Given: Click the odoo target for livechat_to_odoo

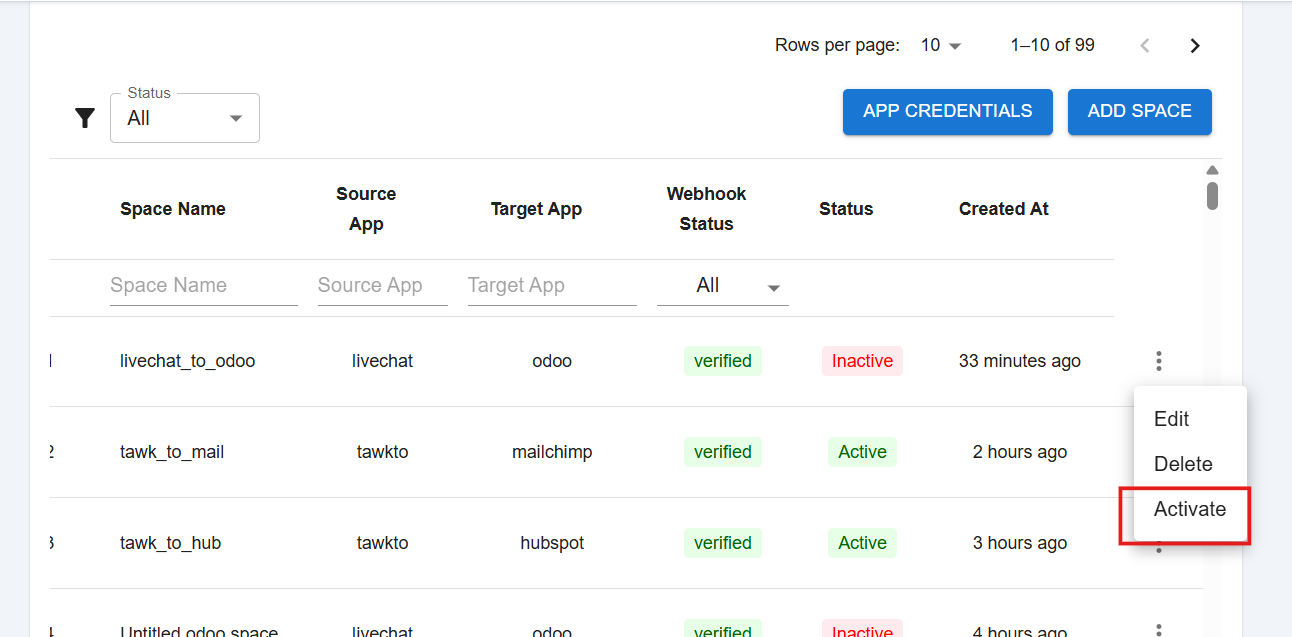Looking at the screenshot, I should tap(552, 361).
